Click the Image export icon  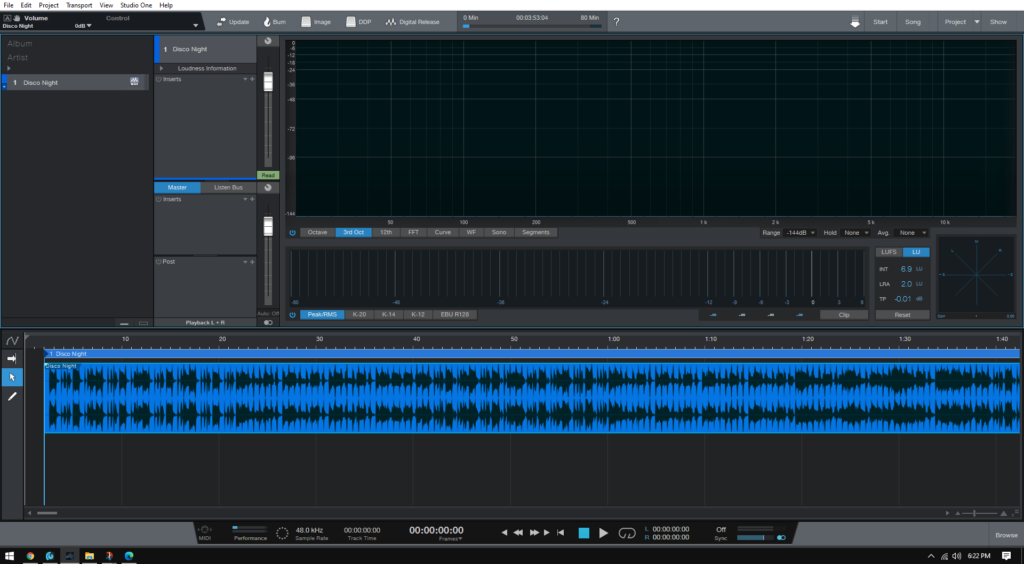point(306,22)
